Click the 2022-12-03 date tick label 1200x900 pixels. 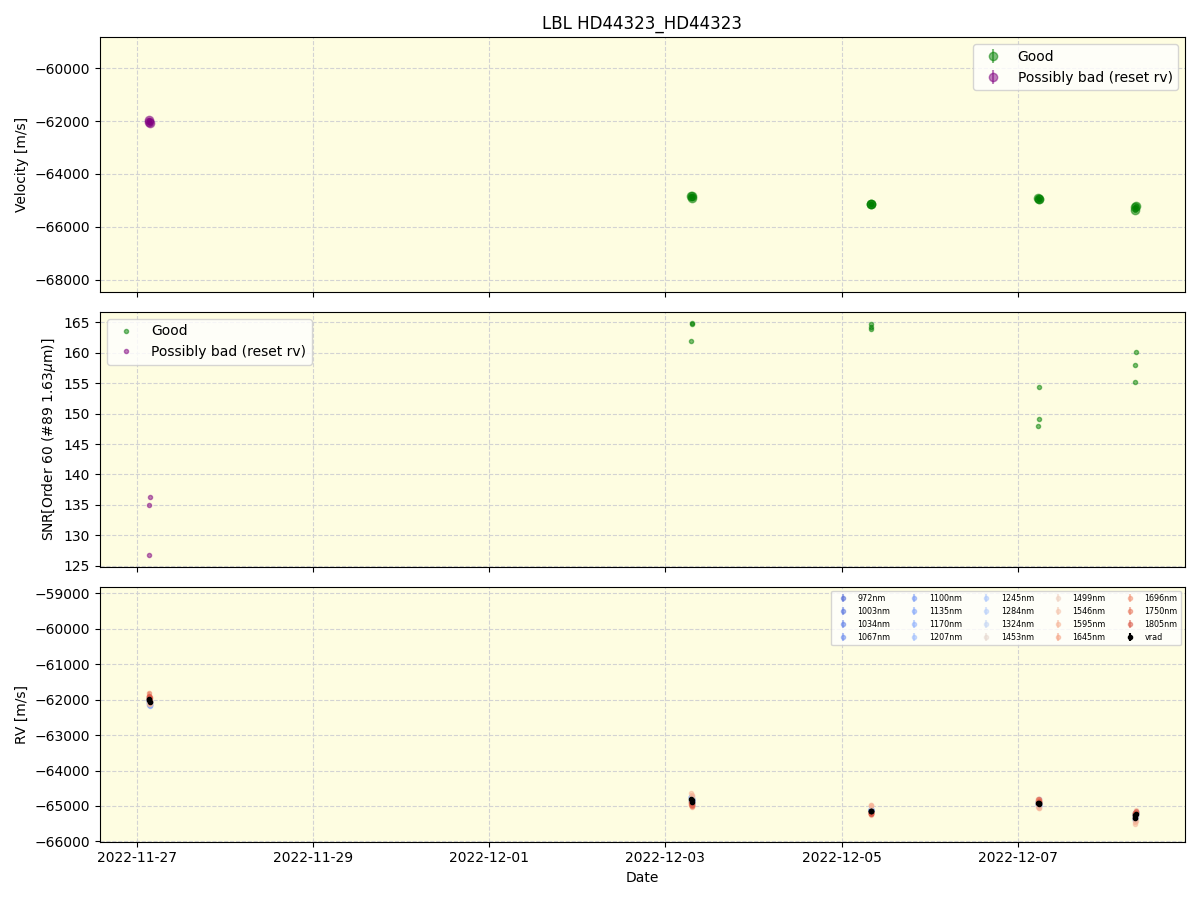(x=665, y=857)
